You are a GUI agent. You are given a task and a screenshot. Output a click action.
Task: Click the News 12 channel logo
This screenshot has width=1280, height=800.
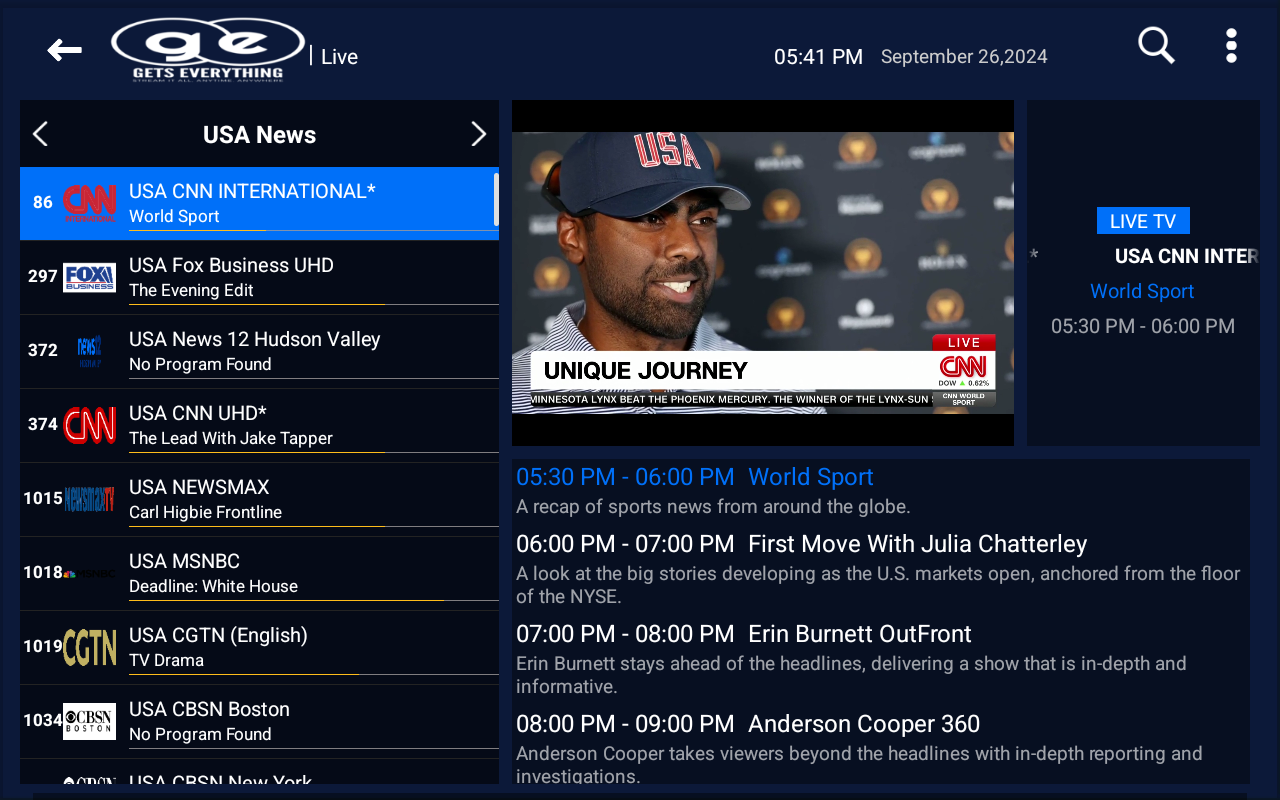click(89, 351)
